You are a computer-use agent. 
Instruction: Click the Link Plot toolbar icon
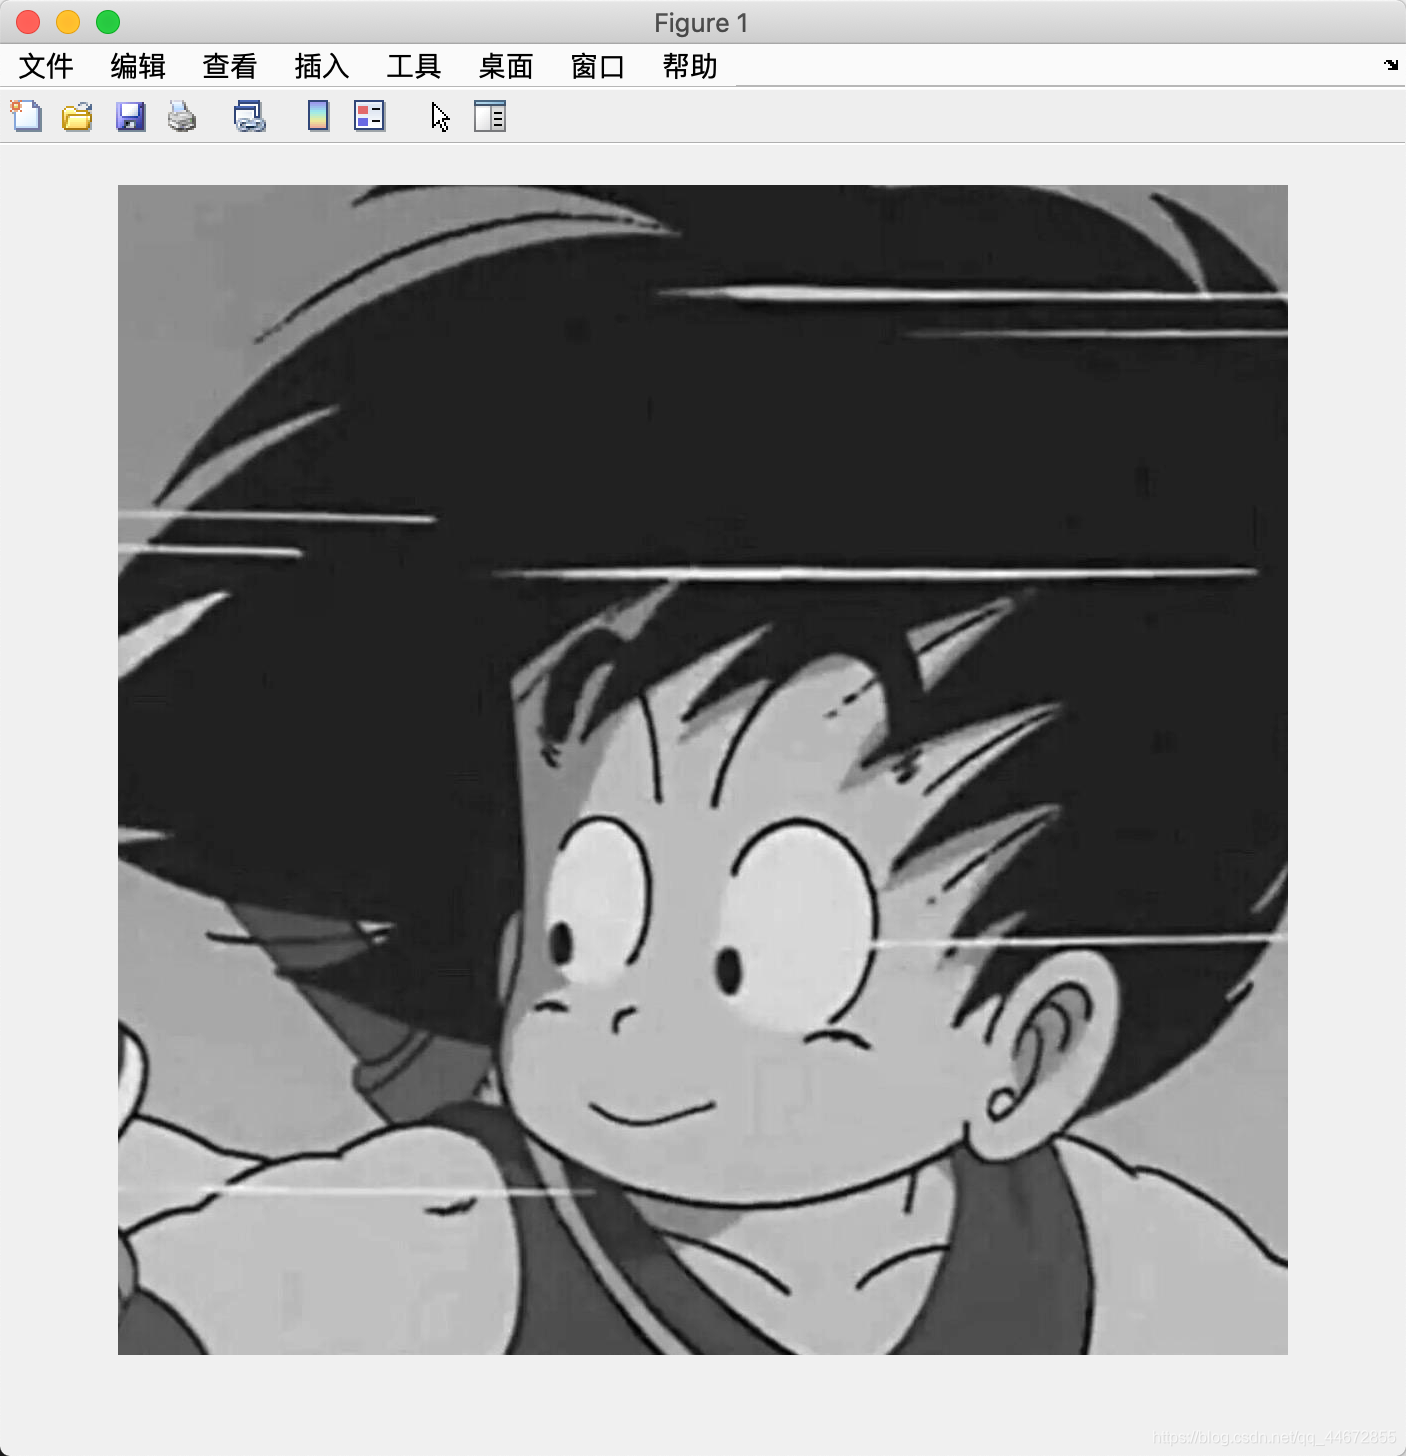pyautogui.click(x=249, y=117)
